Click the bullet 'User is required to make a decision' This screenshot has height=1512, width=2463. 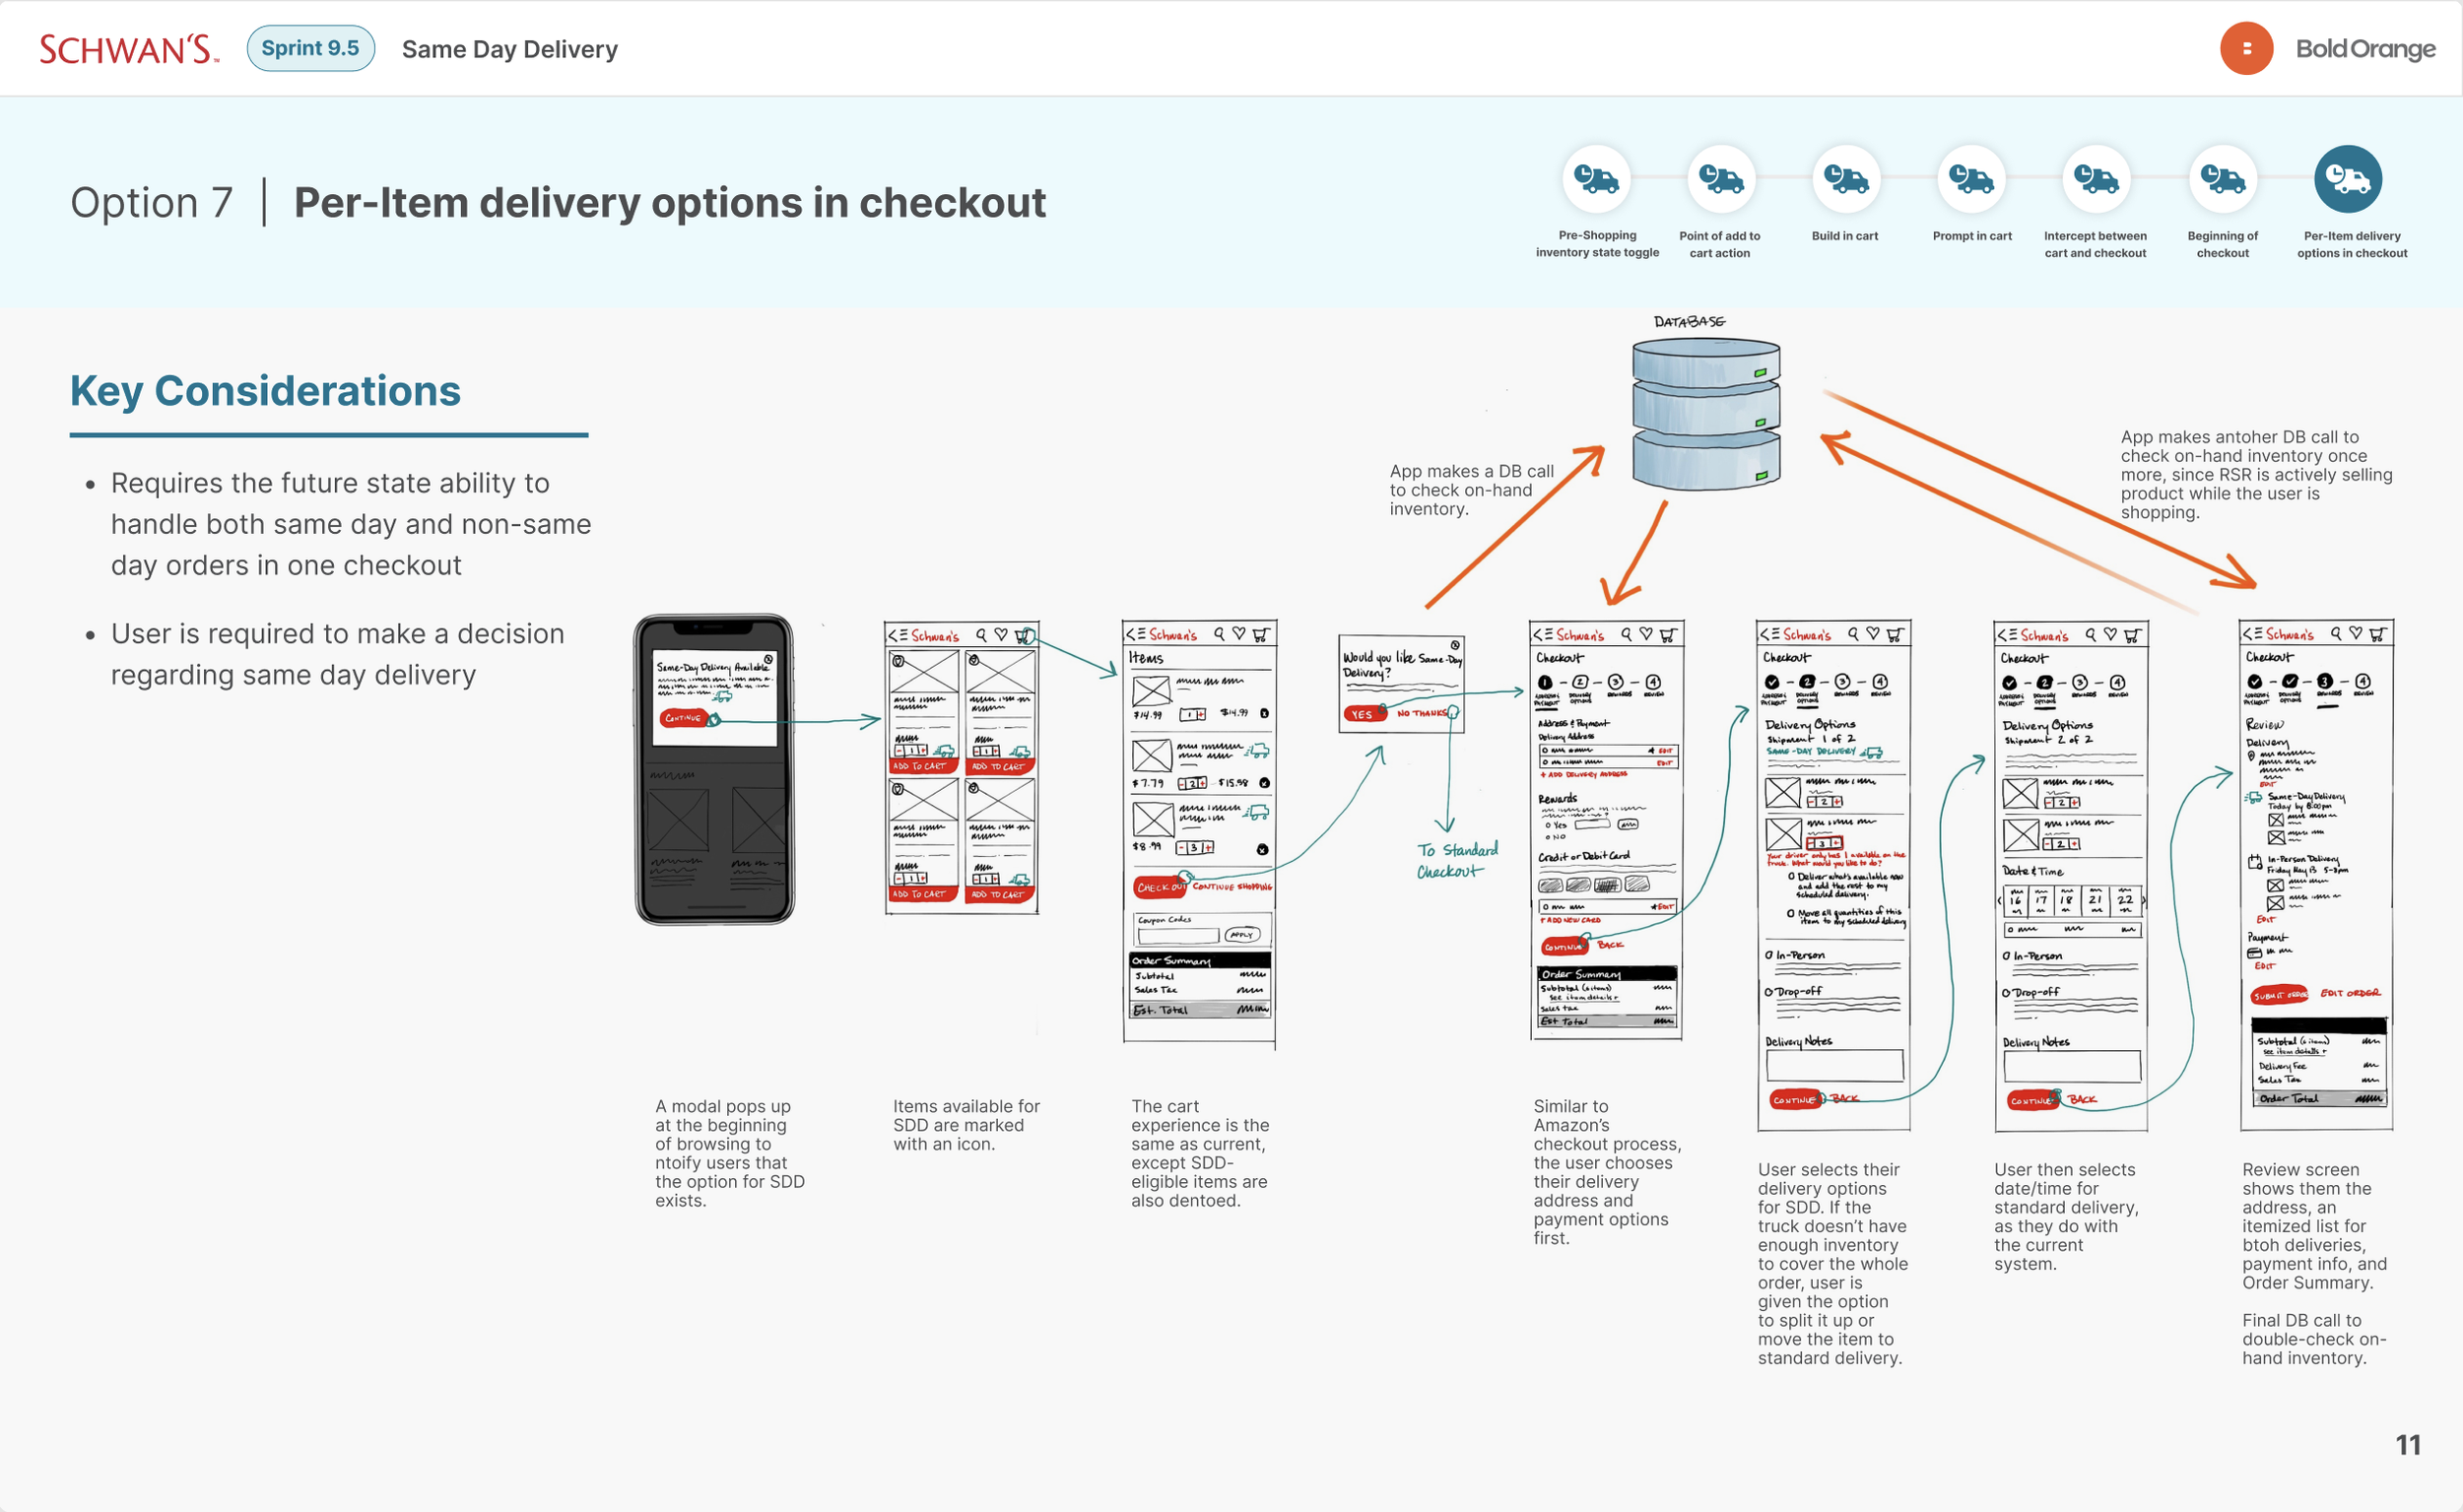338,654
